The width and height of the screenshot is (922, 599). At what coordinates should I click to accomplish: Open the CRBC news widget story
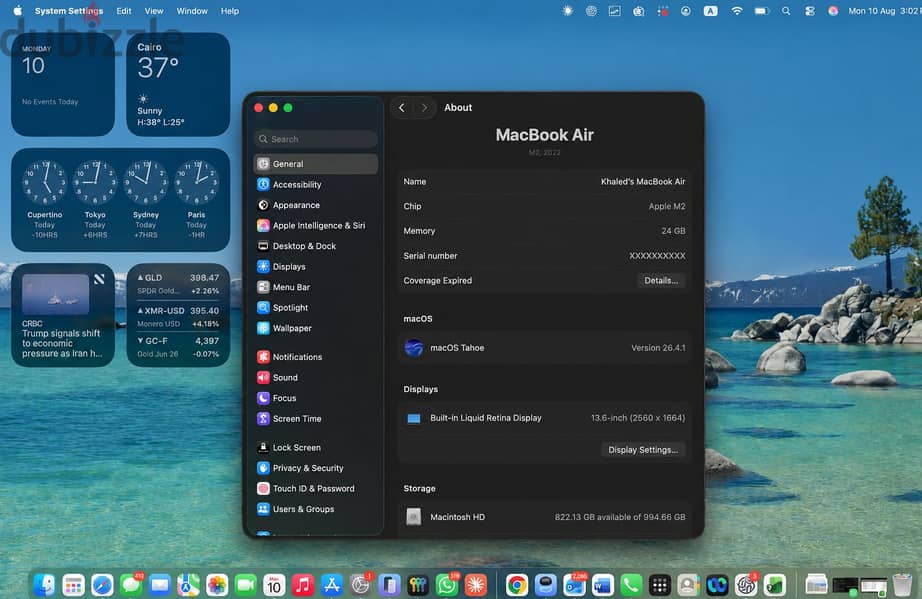(x=63, y=315)
